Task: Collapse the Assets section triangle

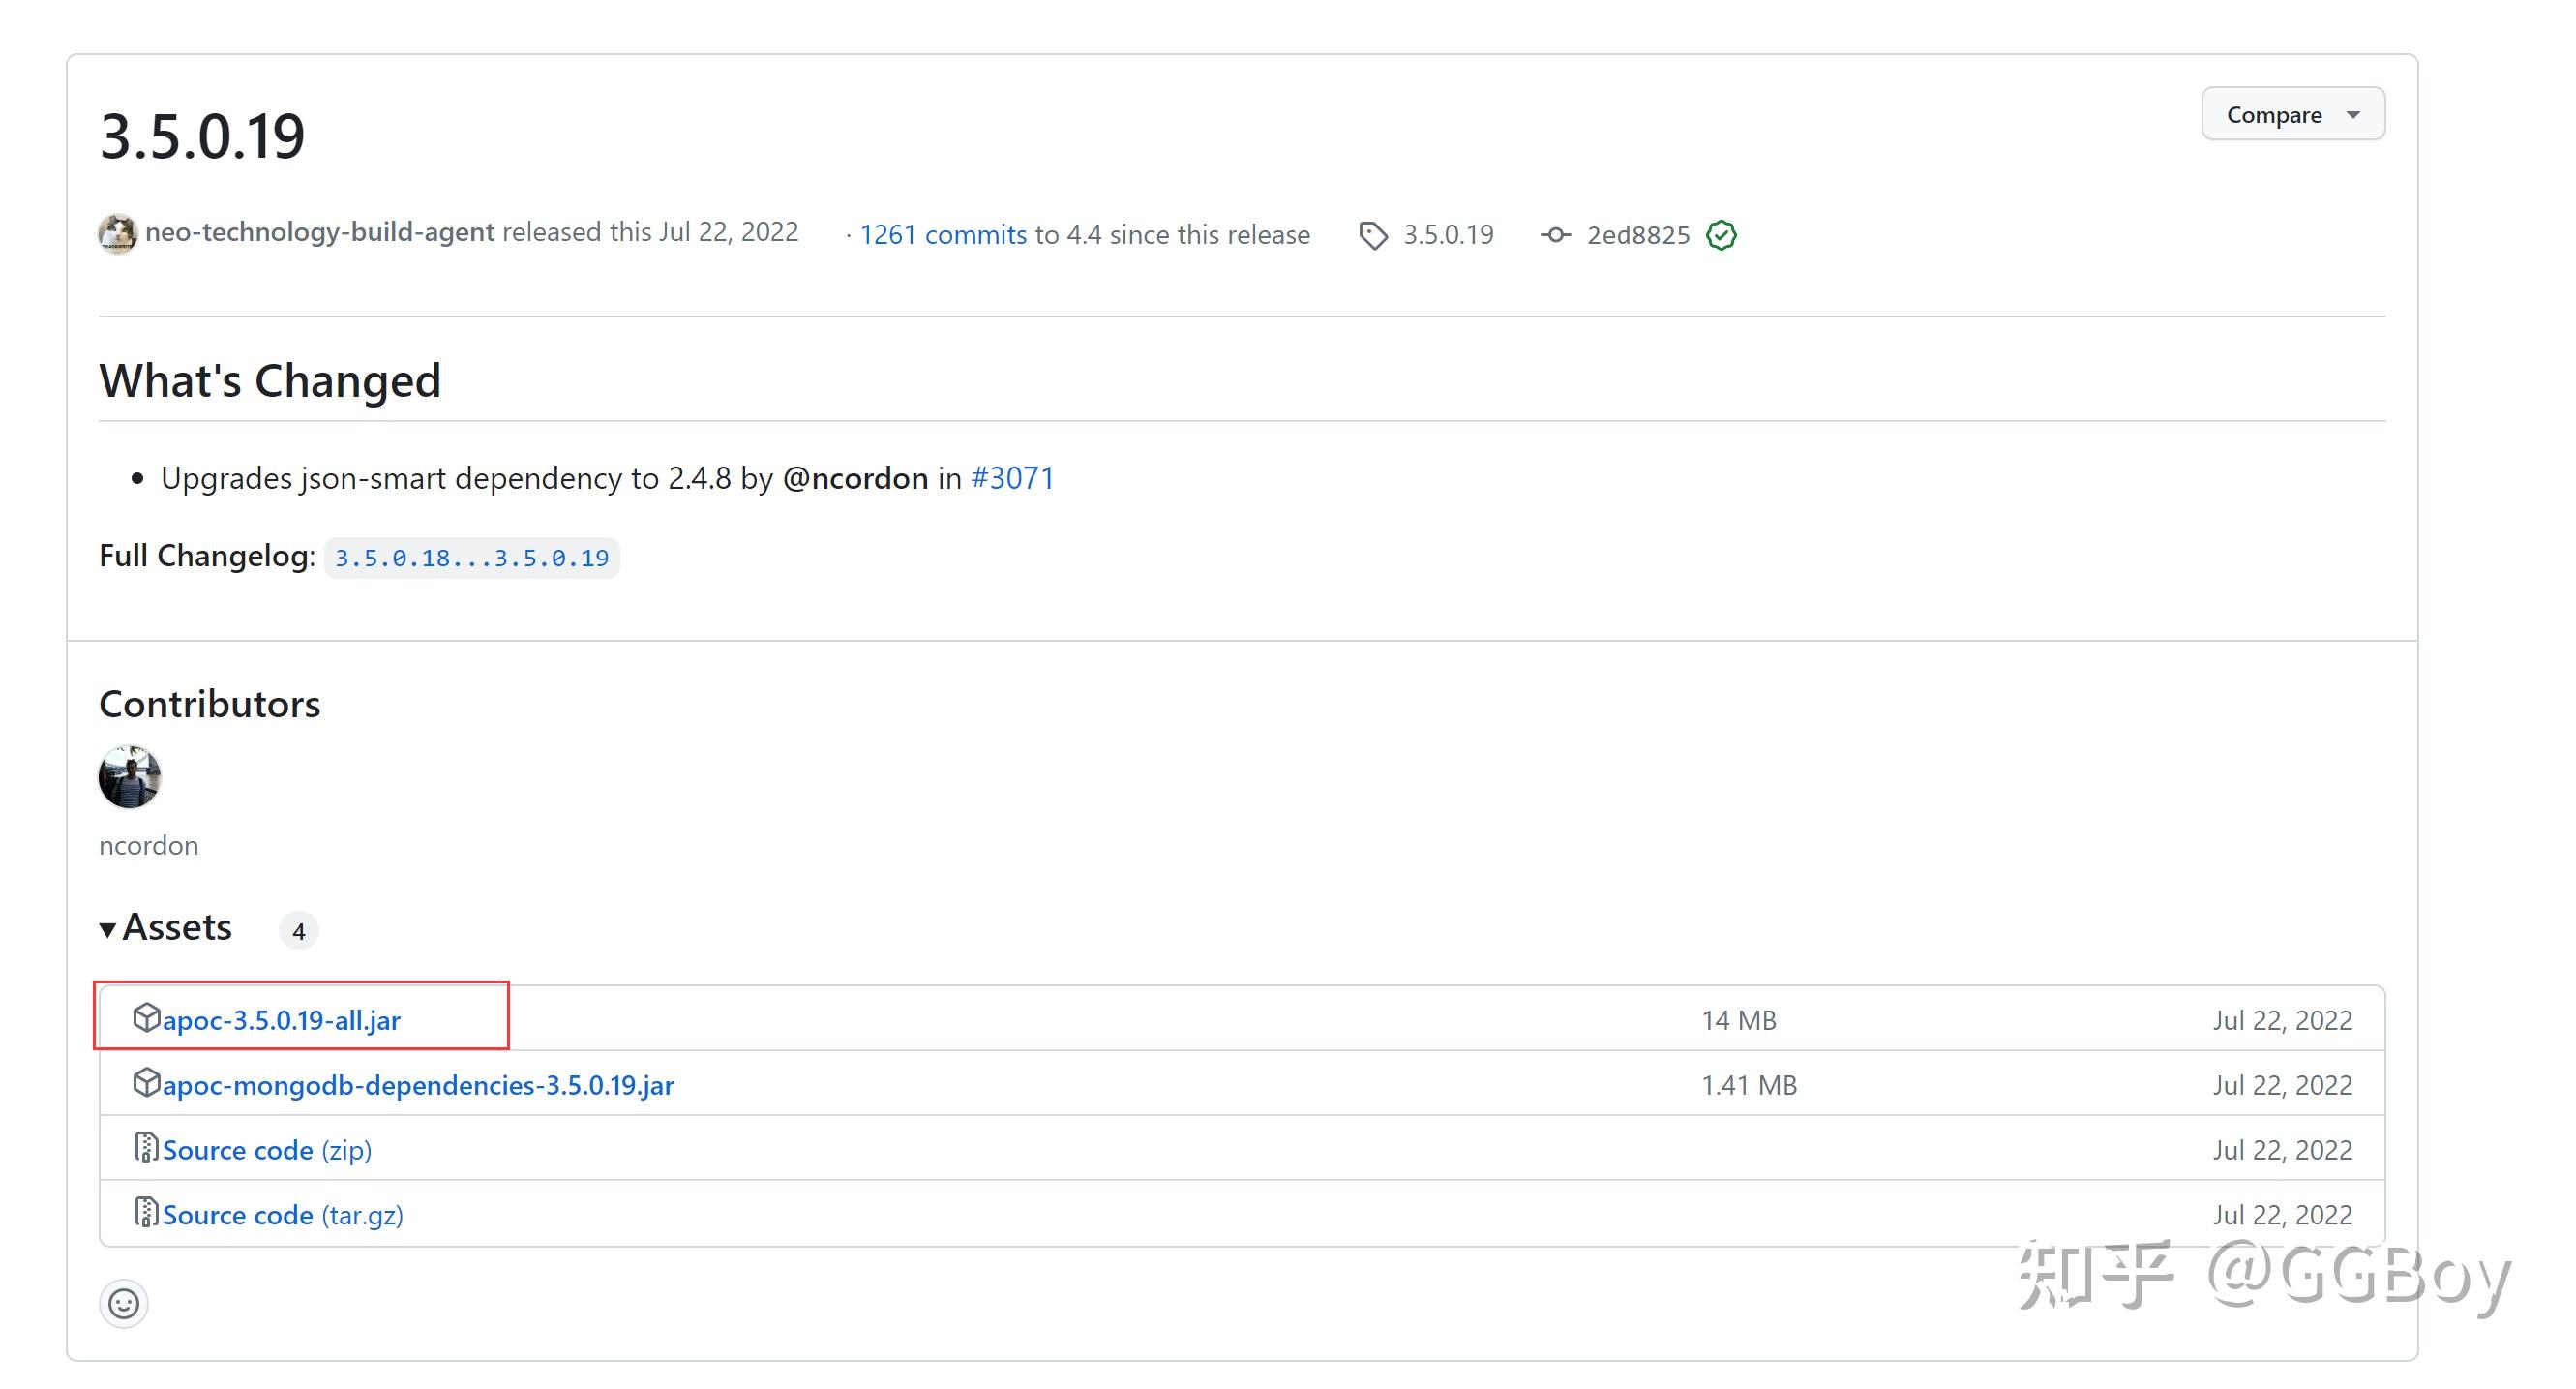Action: pyautogui.click(x=108, y=929)
